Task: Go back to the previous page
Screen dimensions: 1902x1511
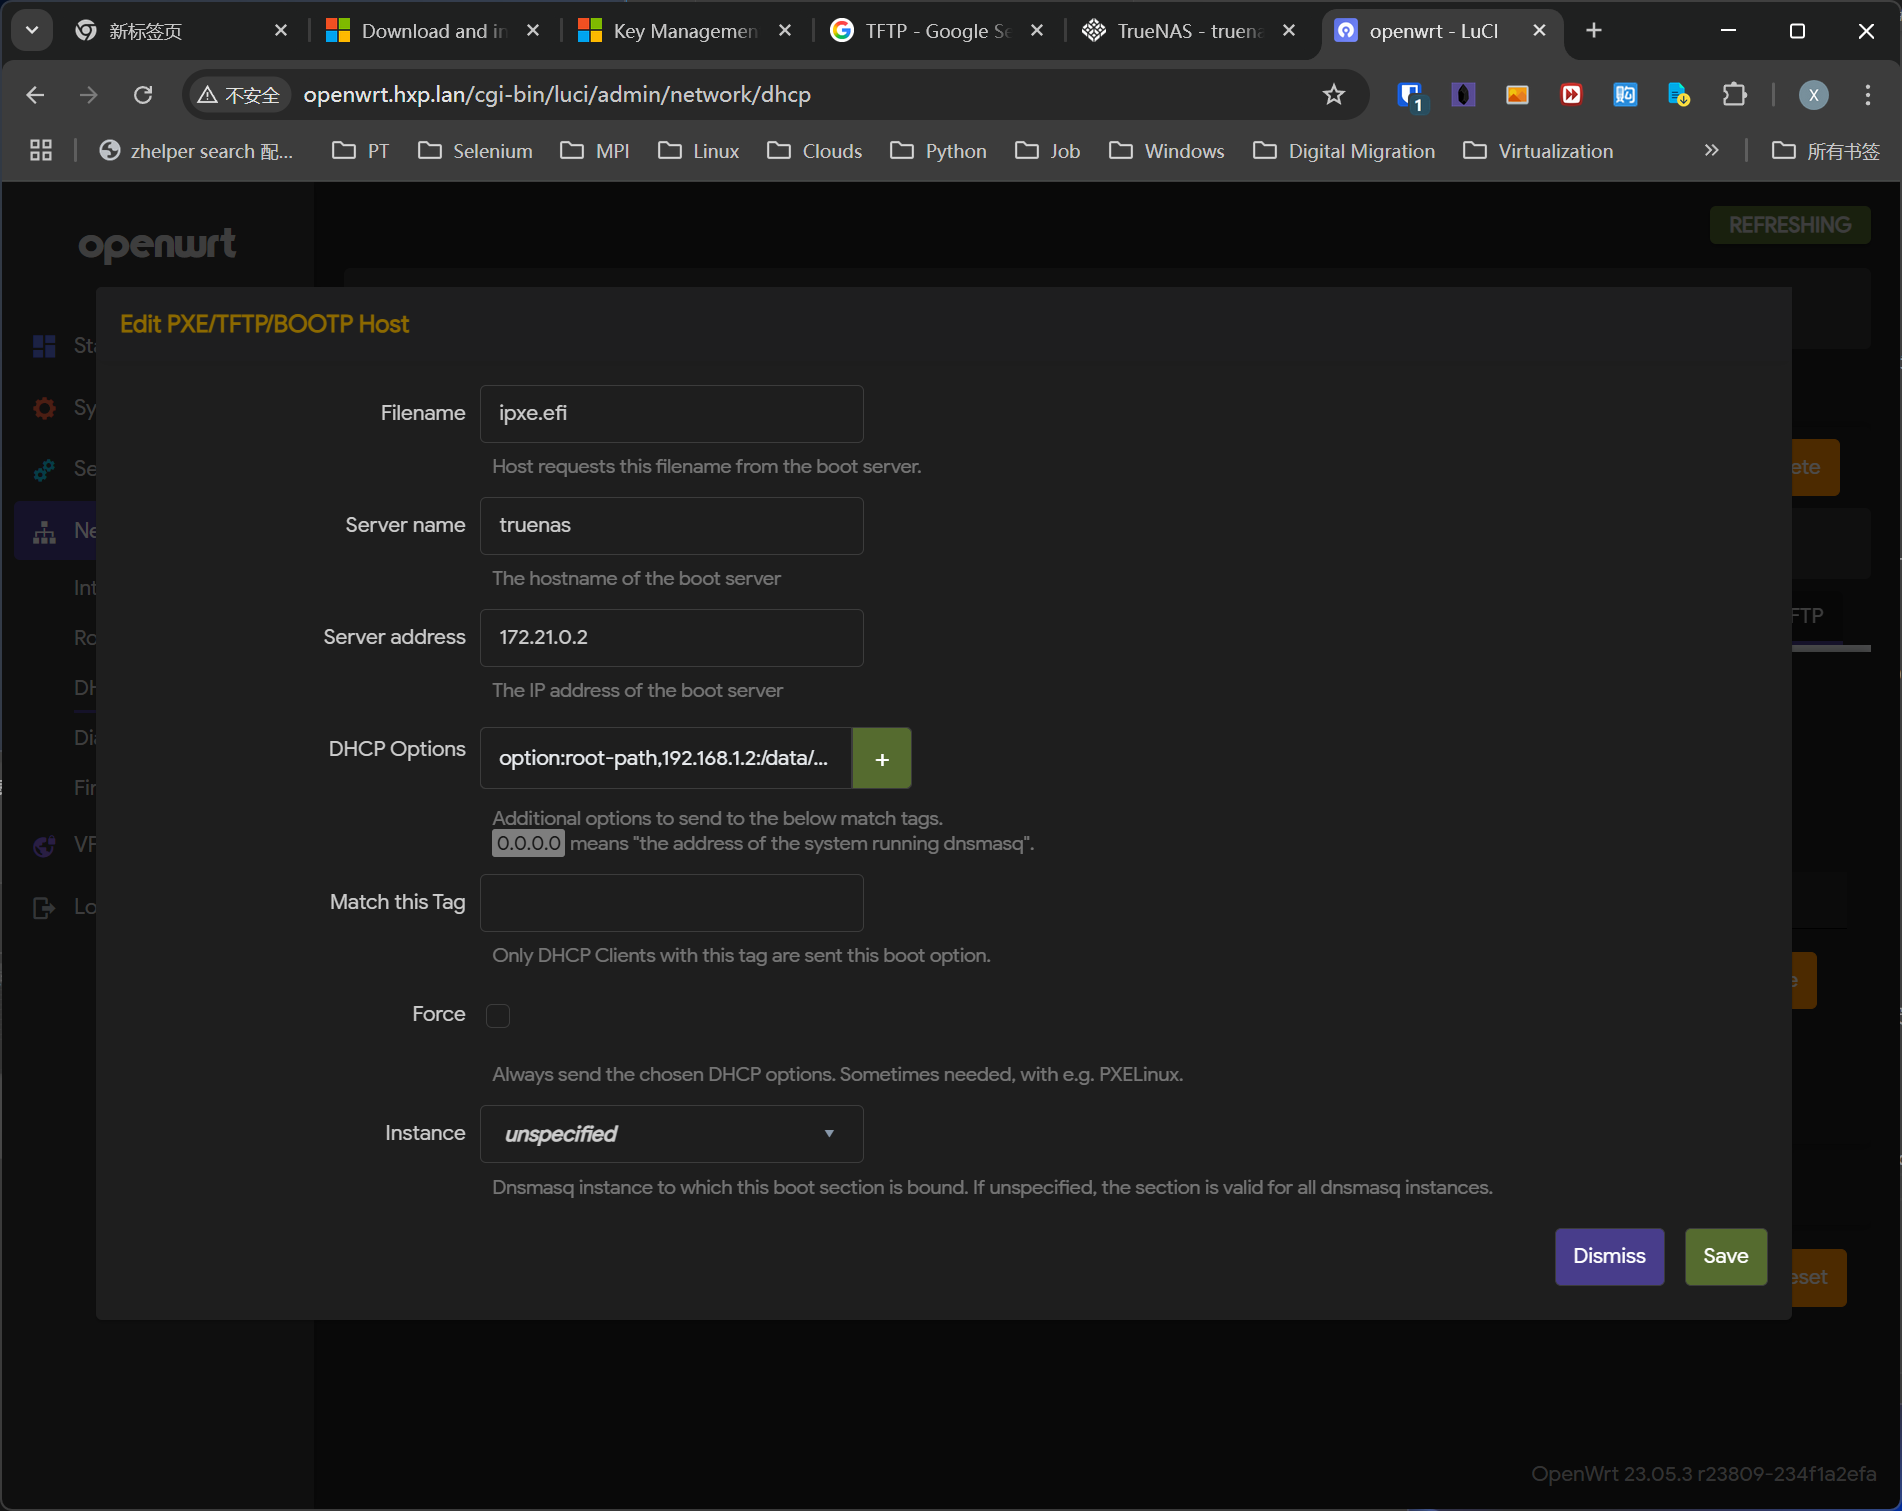Action: [36, 95]
